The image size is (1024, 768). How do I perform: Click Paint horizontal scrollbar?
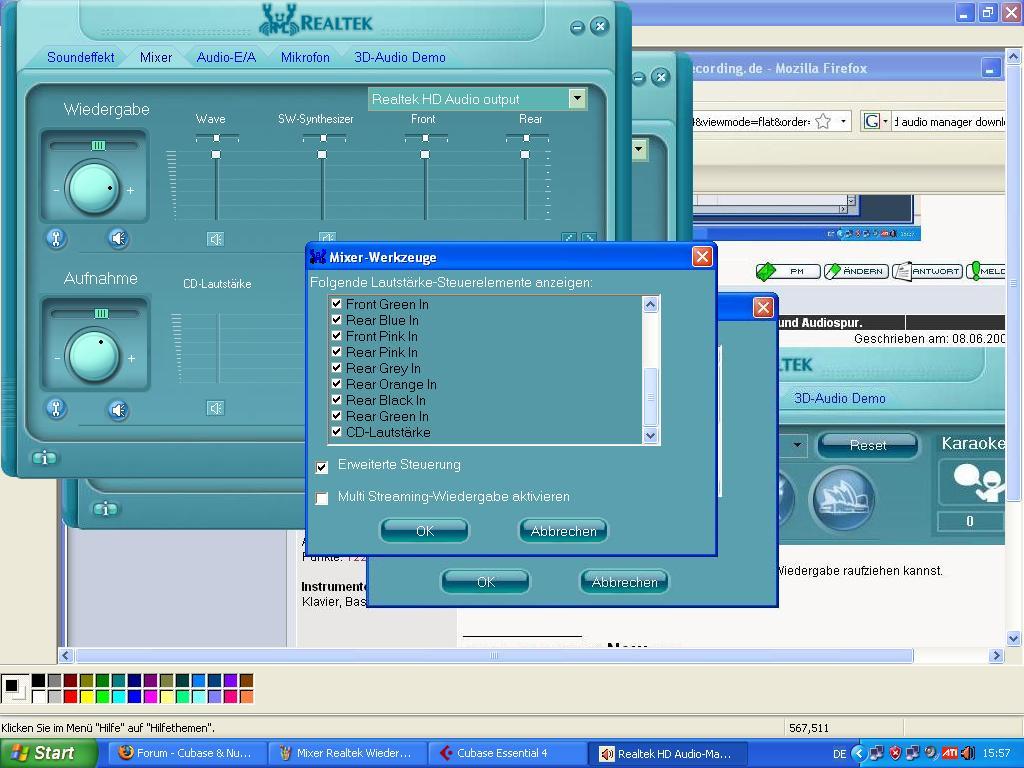(x=494, y=655)
